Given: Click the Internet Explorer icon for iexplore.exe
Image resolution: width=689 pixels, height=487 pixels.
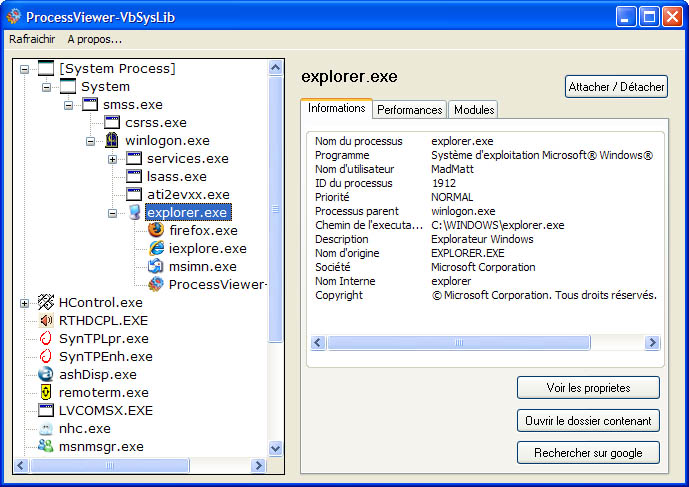Looking at the screenshot, I should tap(156, 248).
